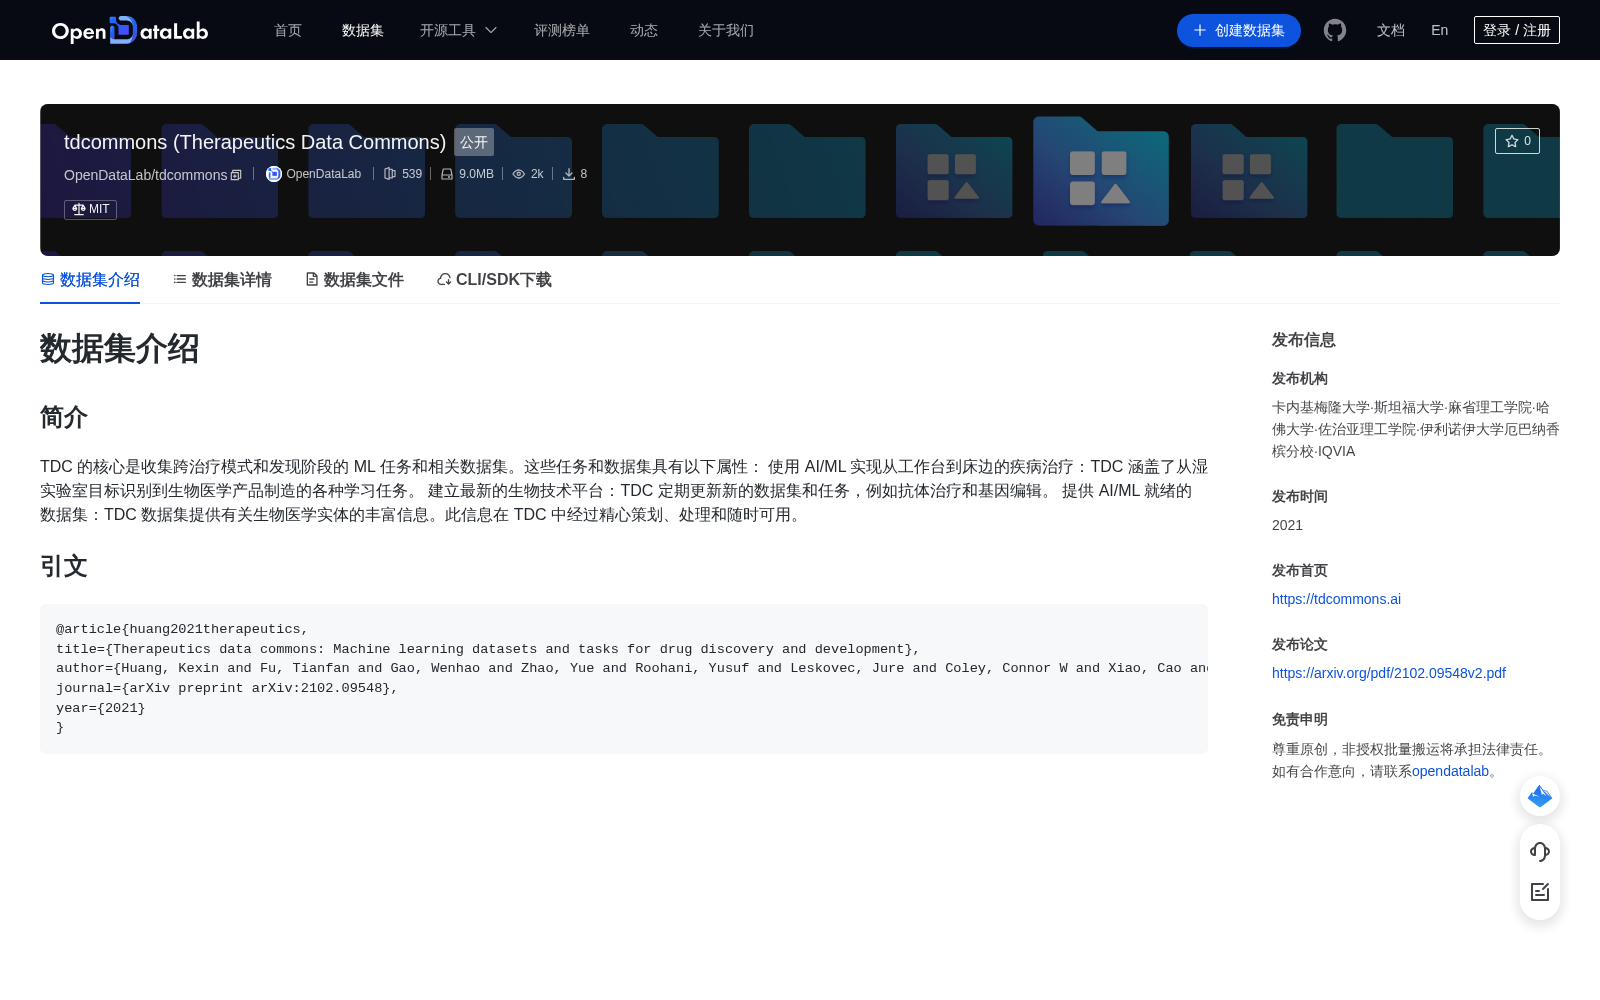Click the 公开 visibility badge
This screenshot has height=1000, width=1600.
click(x=474, y=142)
